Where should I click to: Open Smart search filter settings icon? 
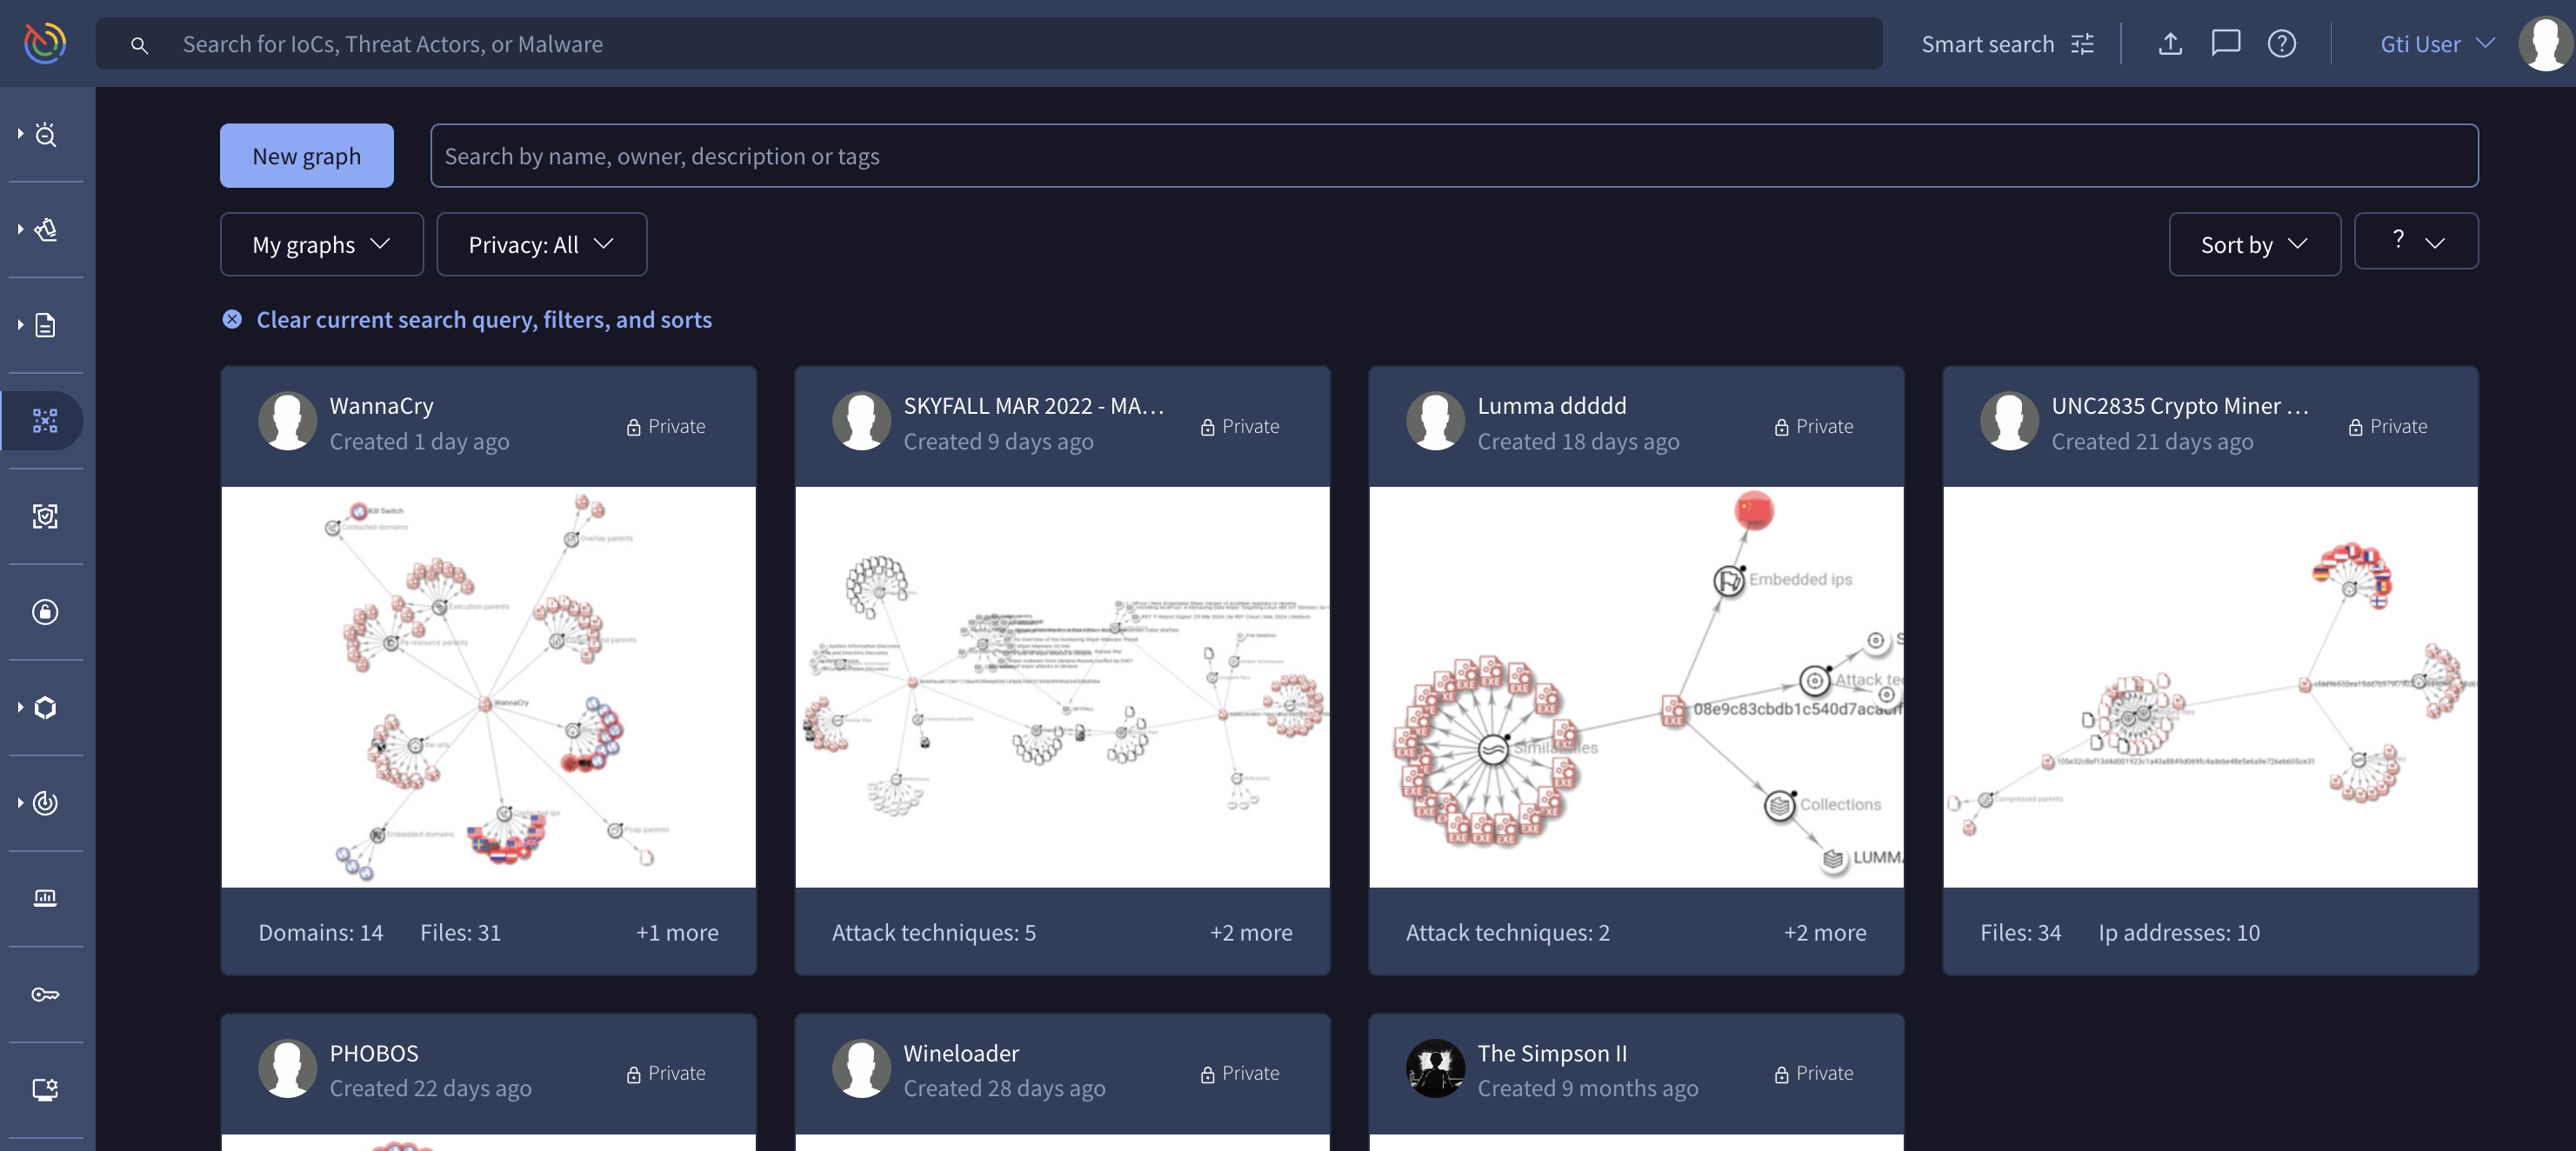(x=2082, y=44)
